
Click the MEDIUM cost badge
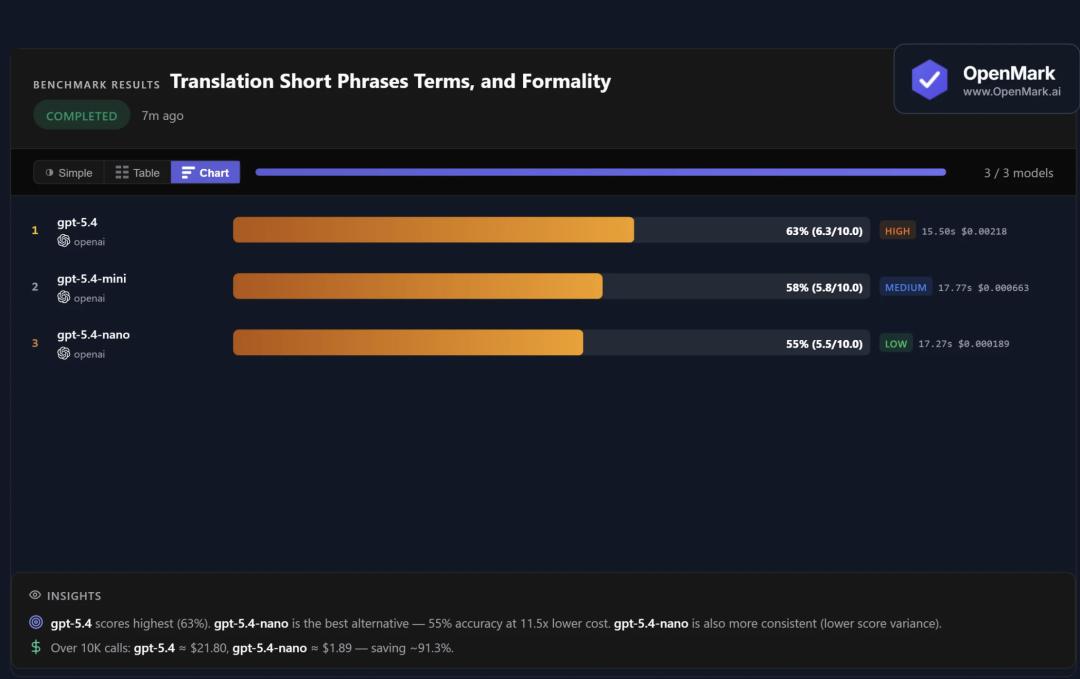tap(905, 287)
